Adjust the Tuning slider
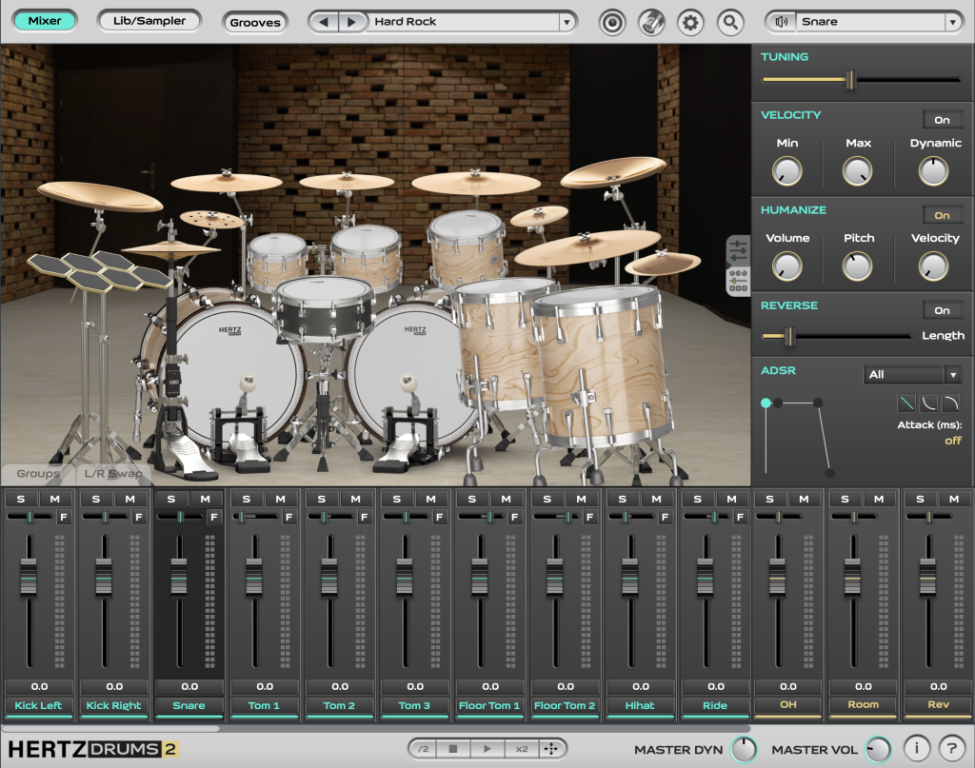975x768 pixels. click(850, 77)
